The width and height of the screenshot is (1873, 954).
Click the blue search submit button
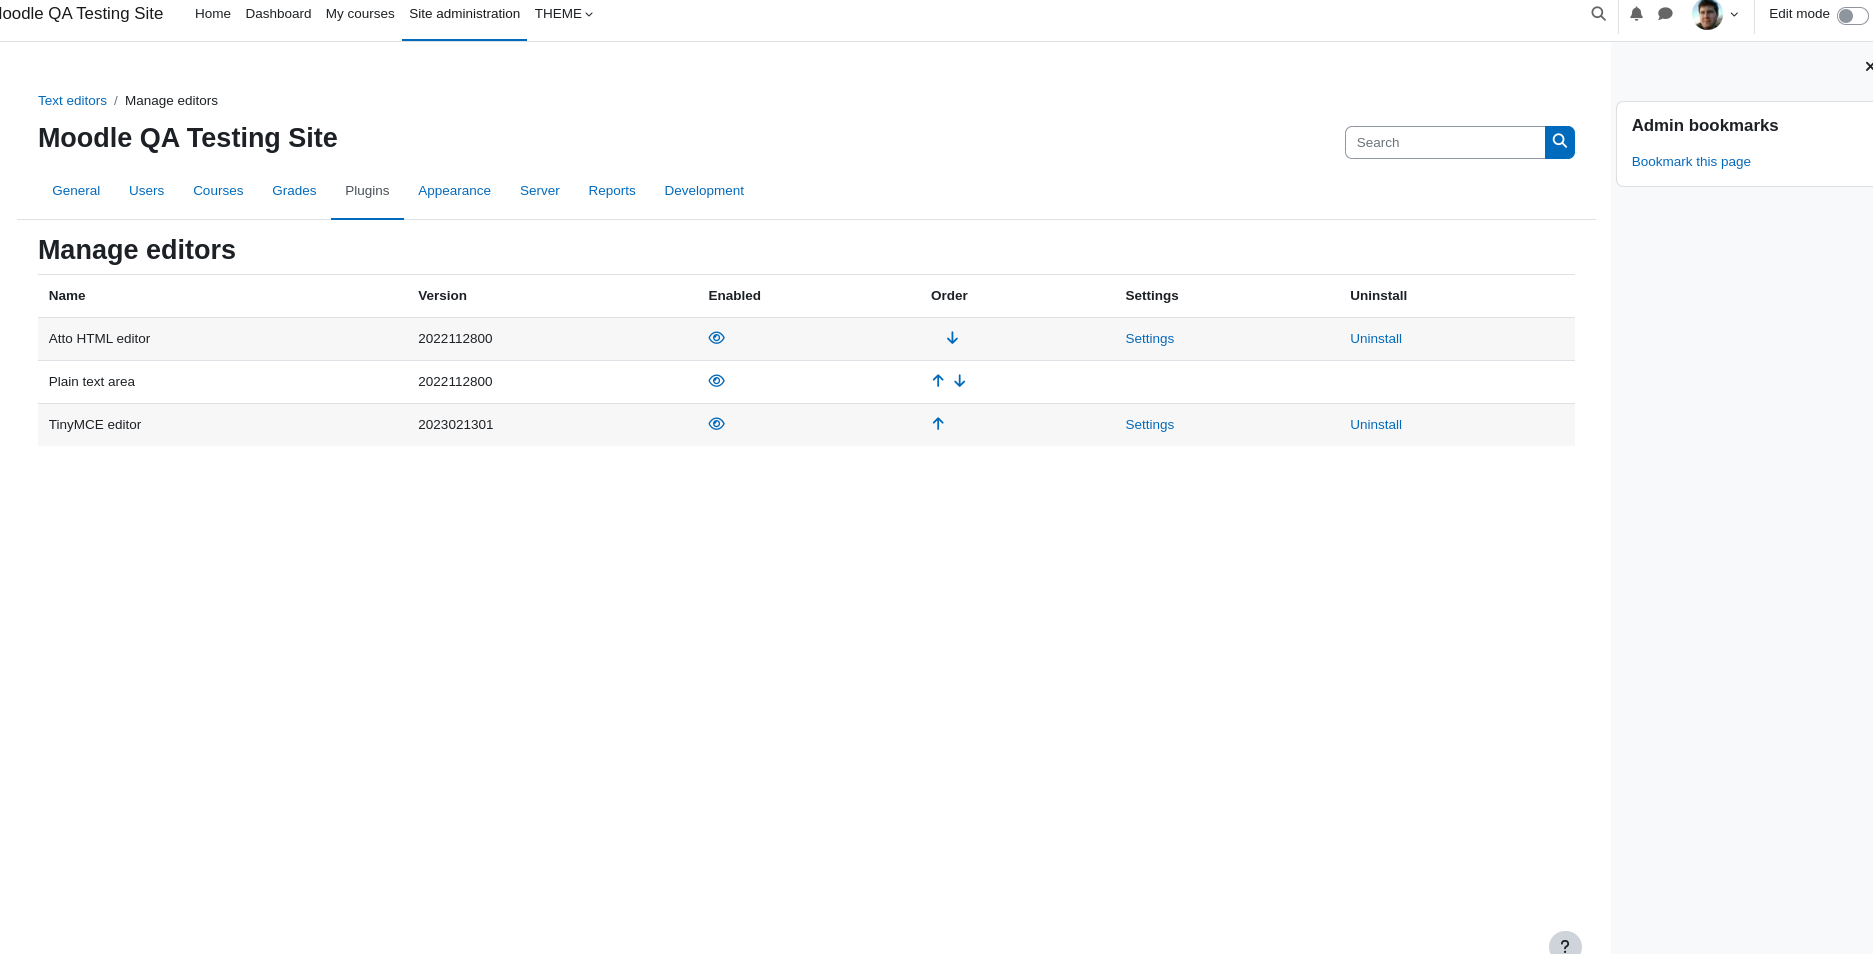(x=1560, y=142)
